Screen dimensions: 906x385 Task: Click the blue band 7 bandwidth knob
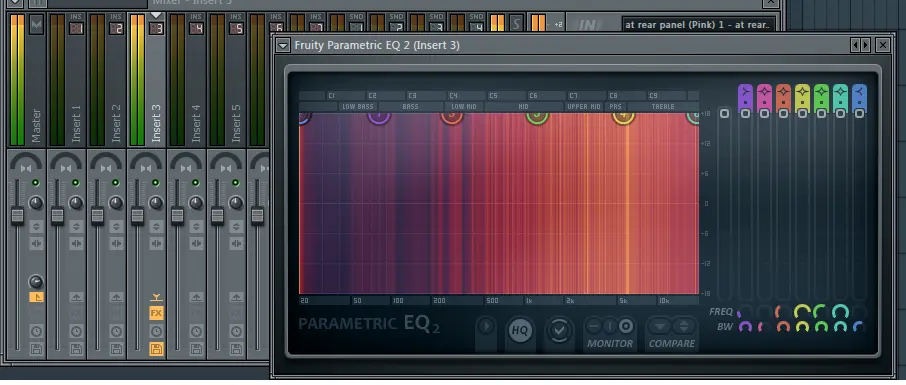pyautogui.click(x=859, y=327)
